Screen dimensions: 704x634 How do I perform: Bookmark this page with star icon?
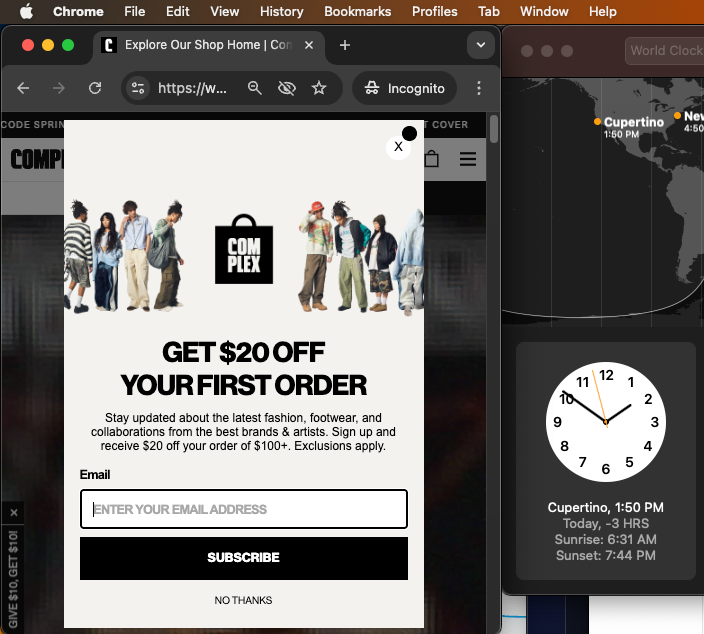tap(319, 88)
